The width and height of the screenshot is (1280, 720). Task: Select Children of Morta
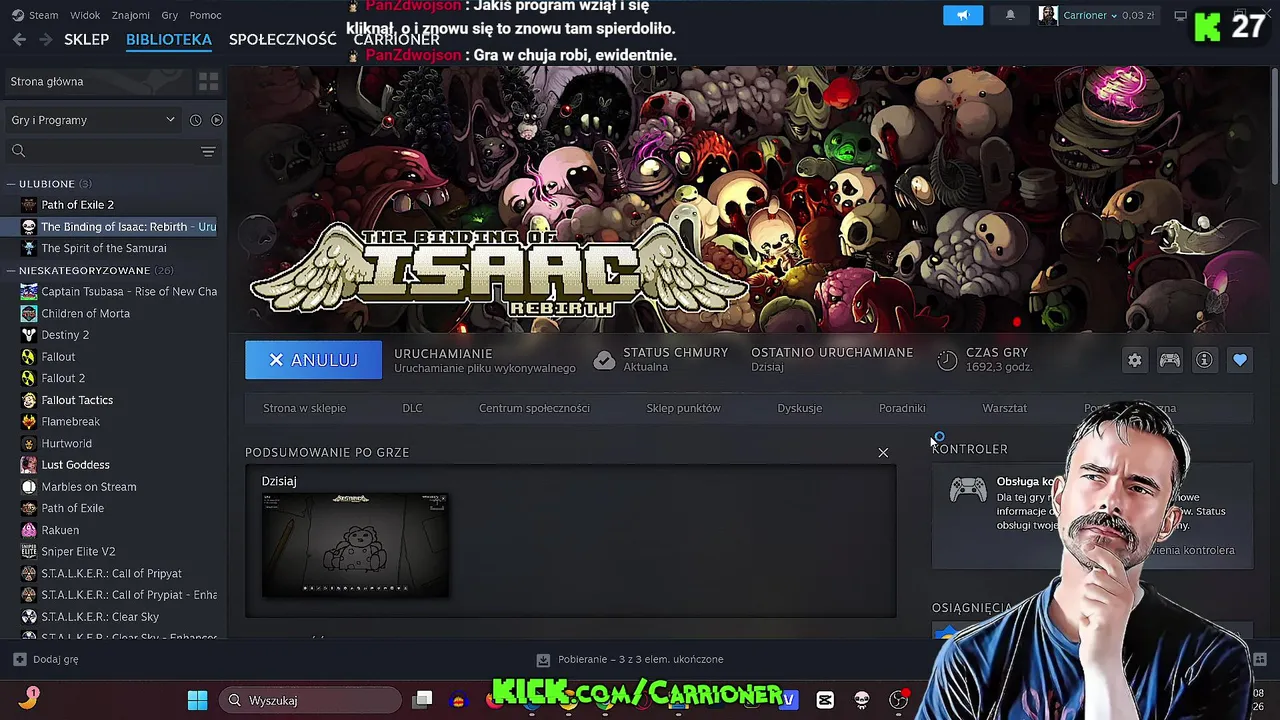(x=85, y=314)
